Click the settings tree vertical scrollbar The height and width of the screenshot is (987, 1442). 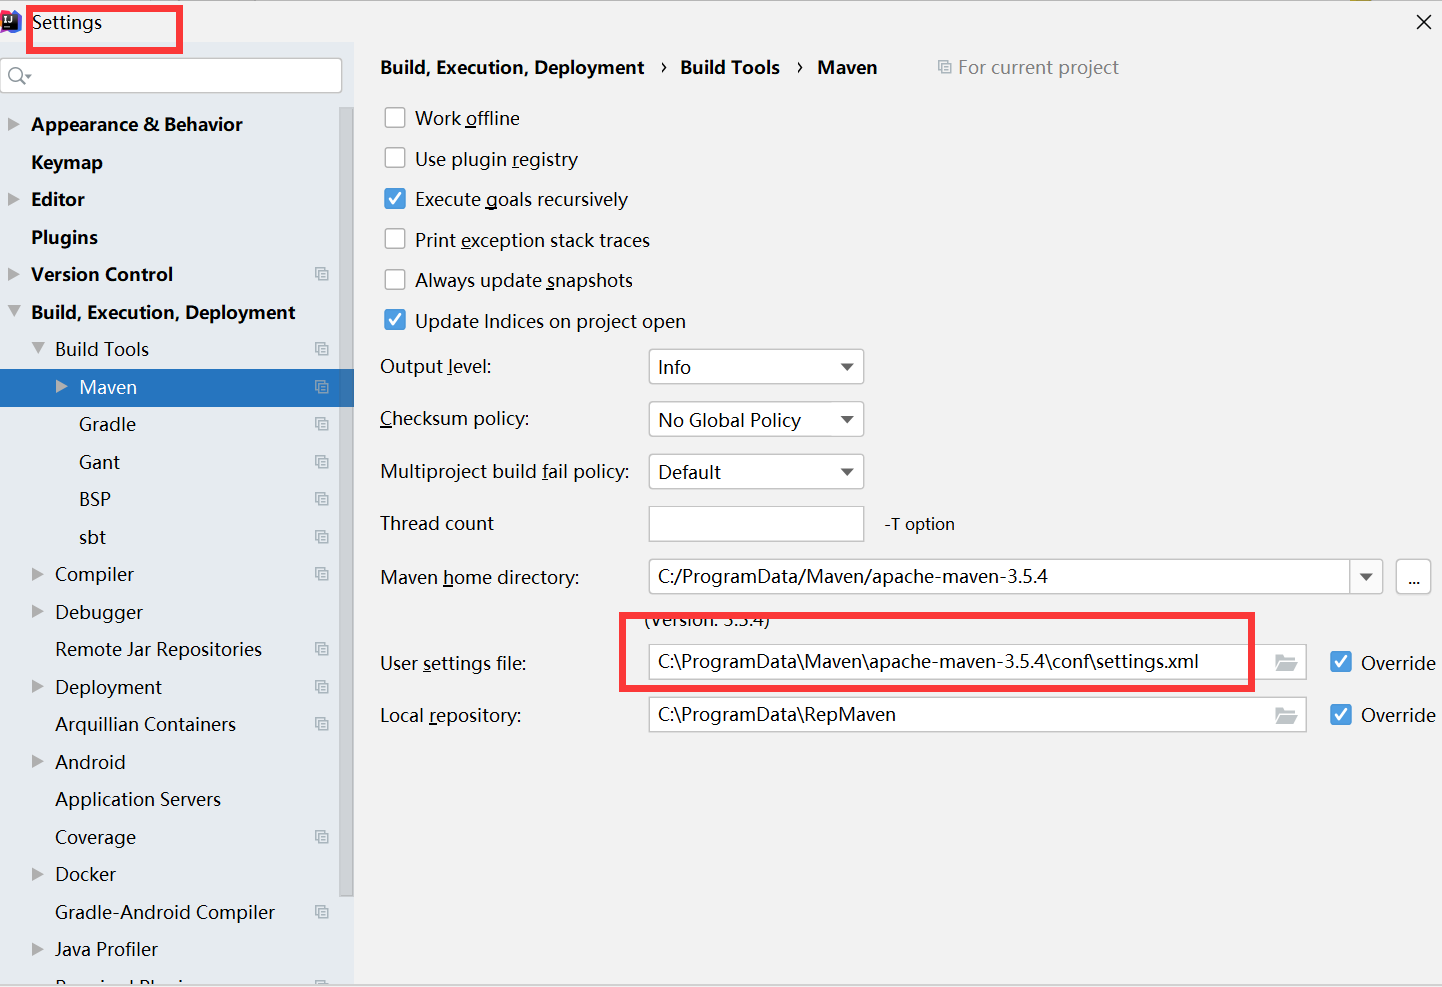pyautogui.click(x=346, y=500)
